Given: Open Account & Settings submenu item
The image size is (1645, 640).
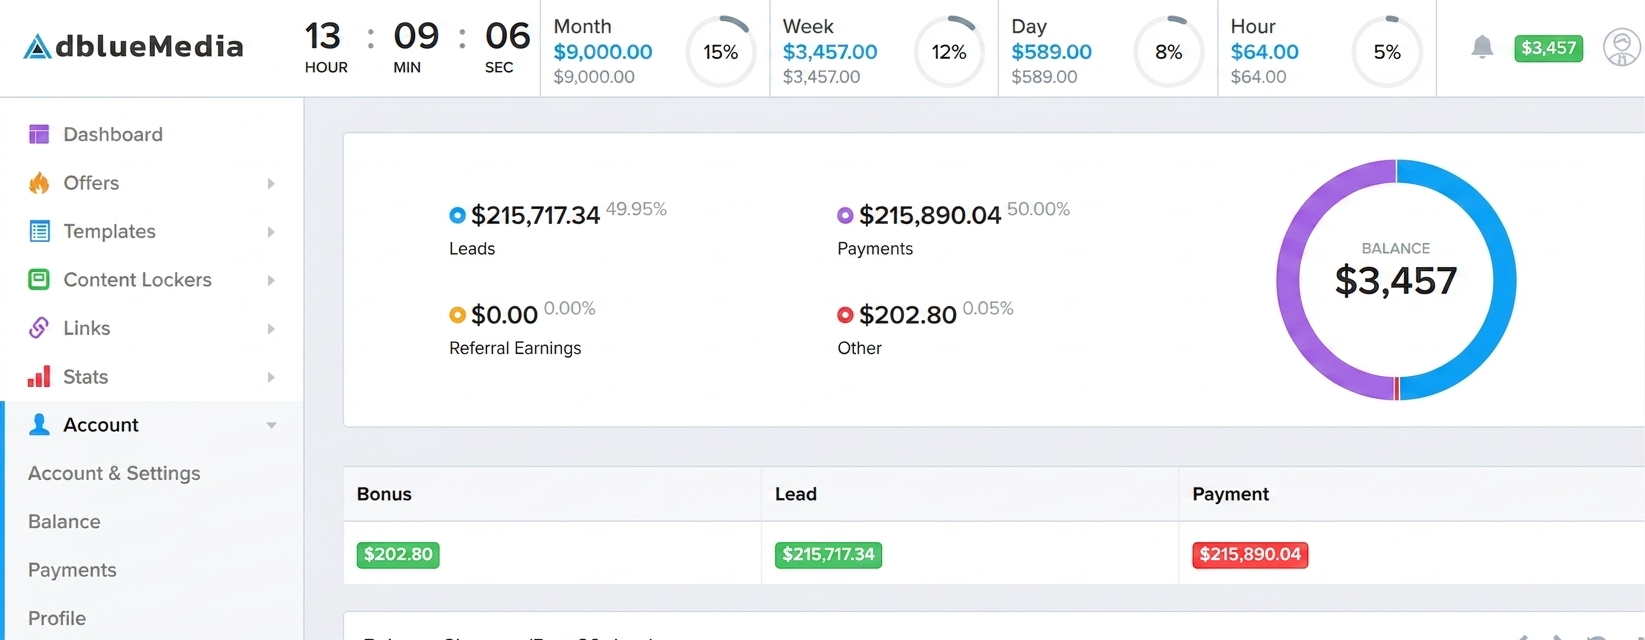Looking at the screenshot, I should tap(114, 473).
